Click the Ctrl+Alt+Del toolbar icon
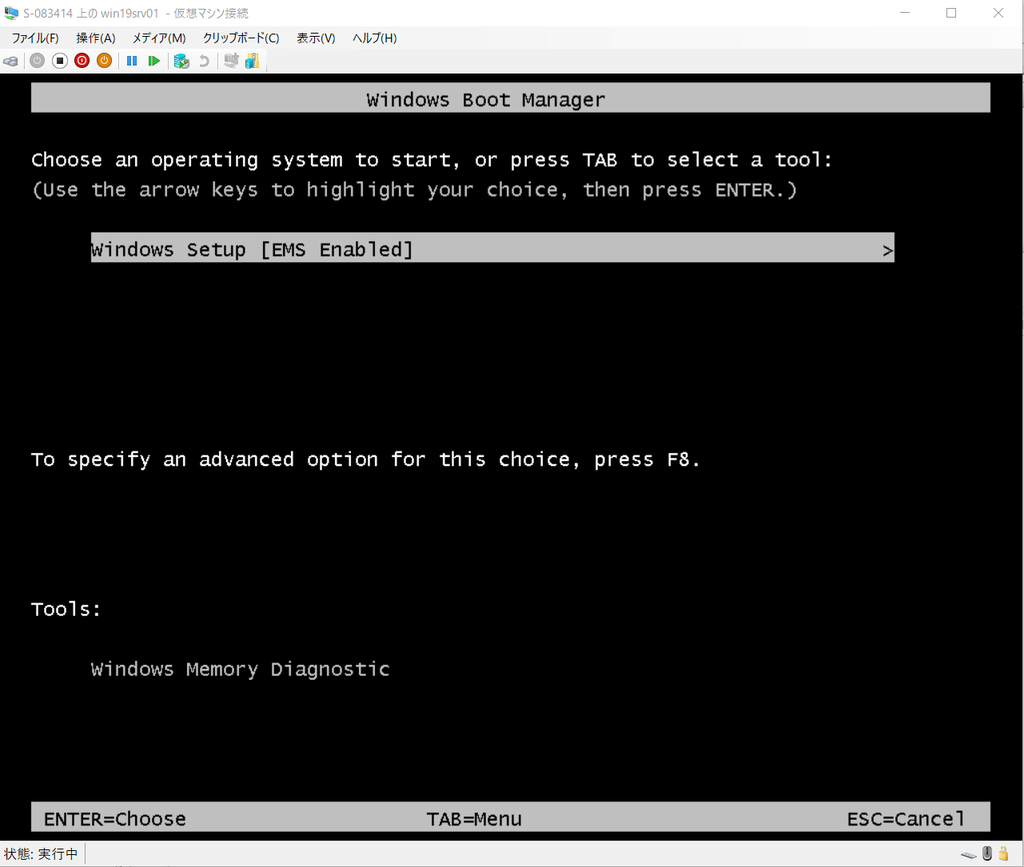 tap(10, 61)
